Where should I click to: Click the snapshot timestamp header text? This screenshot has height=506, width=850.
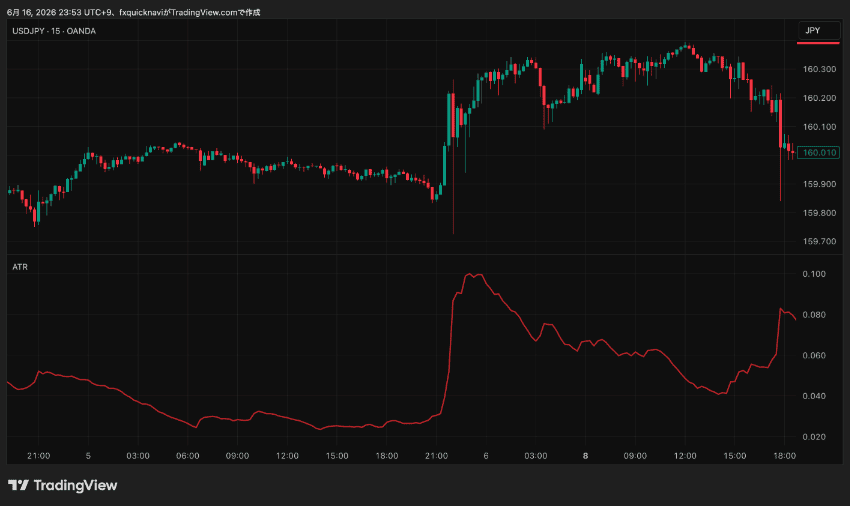133,12
